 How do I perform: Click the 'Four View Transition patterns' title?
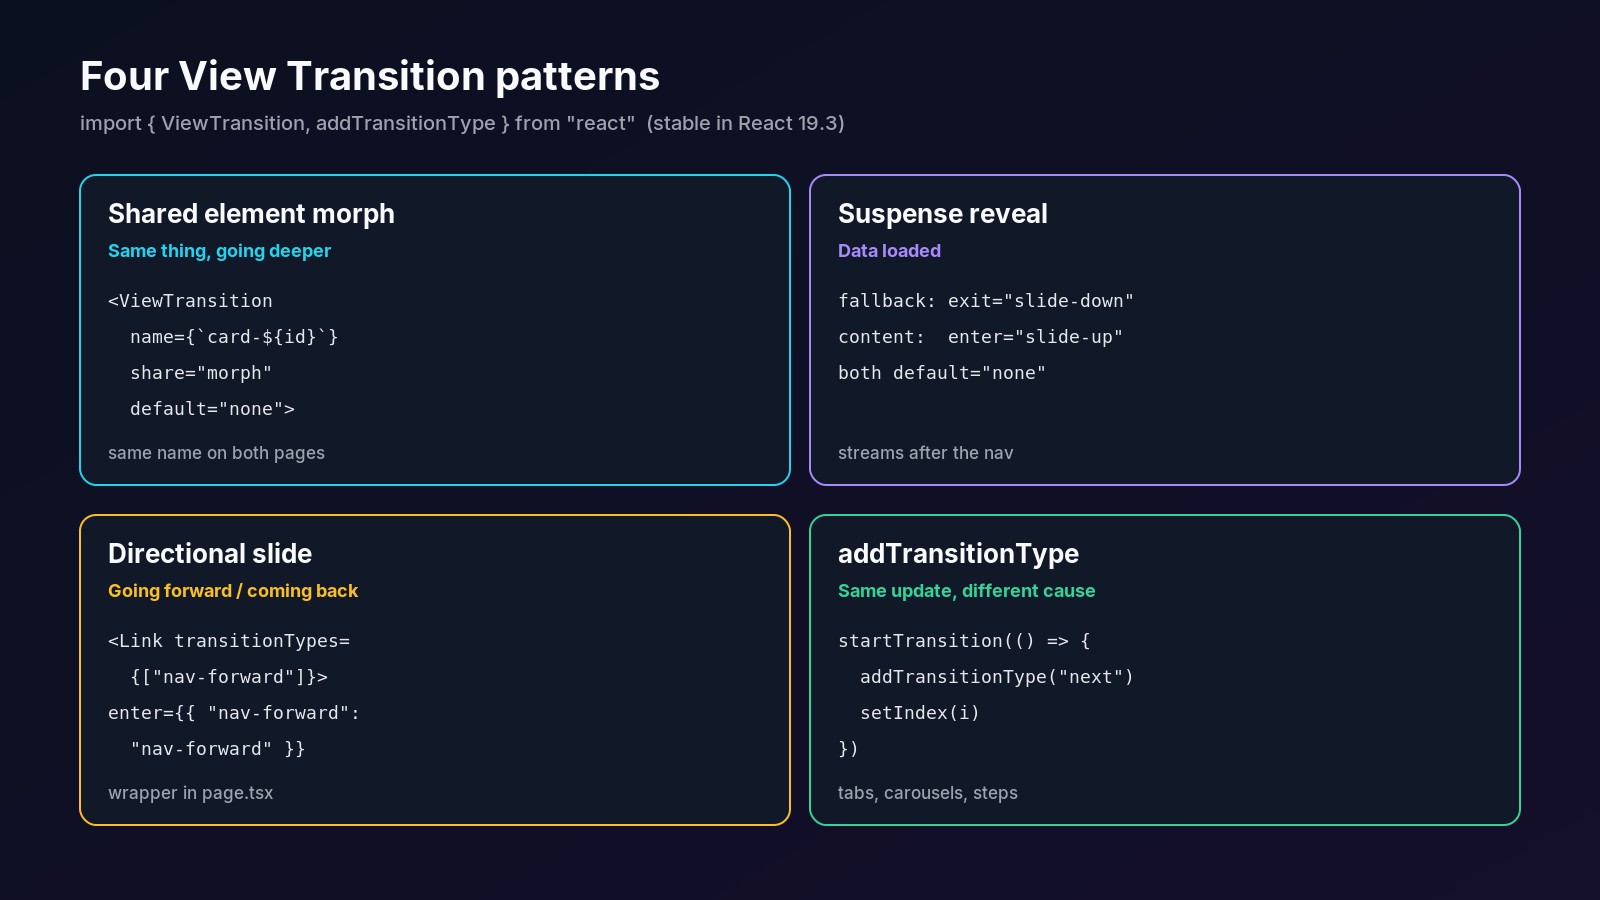point(370,77)
